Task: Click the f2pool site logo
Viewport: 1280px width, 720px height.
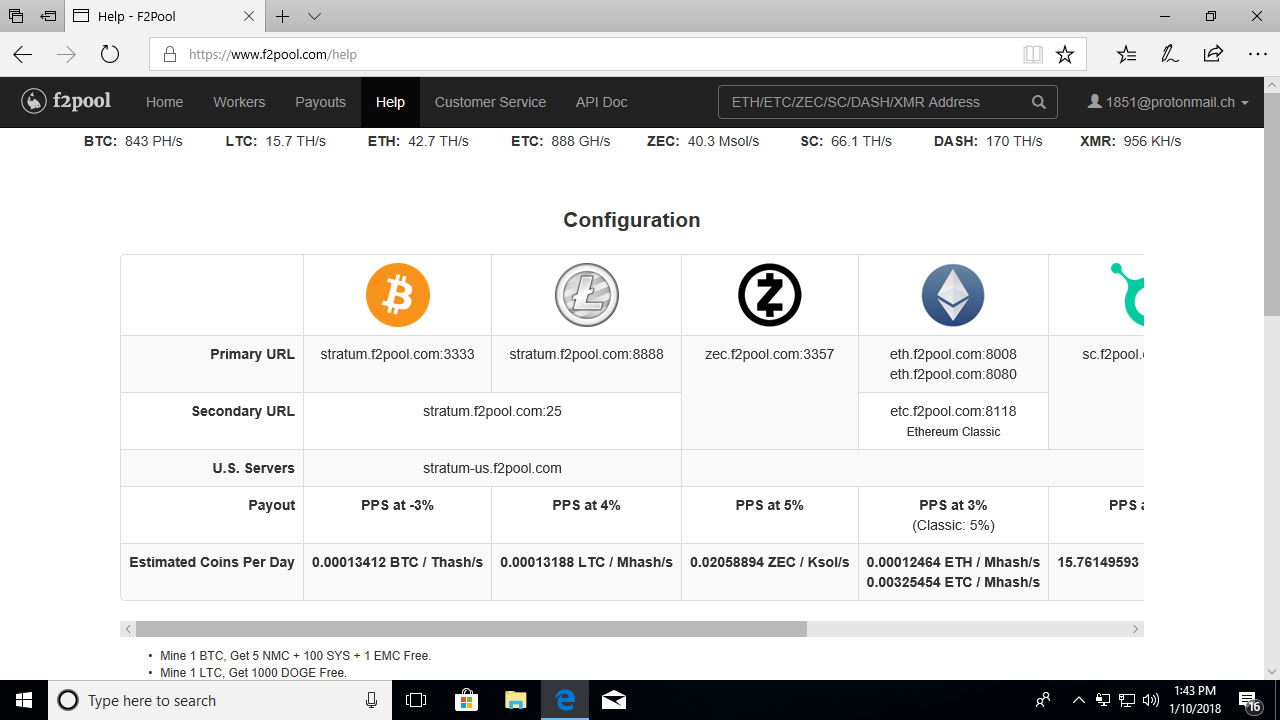Action: tap(66, 101)
